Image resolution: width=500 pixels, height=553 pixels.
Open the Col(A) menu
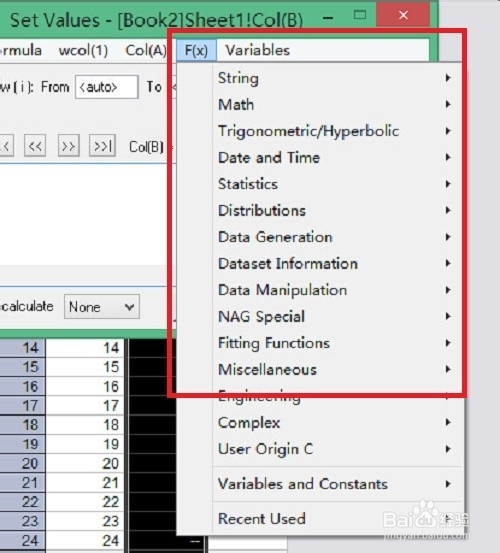pos(146,50)
